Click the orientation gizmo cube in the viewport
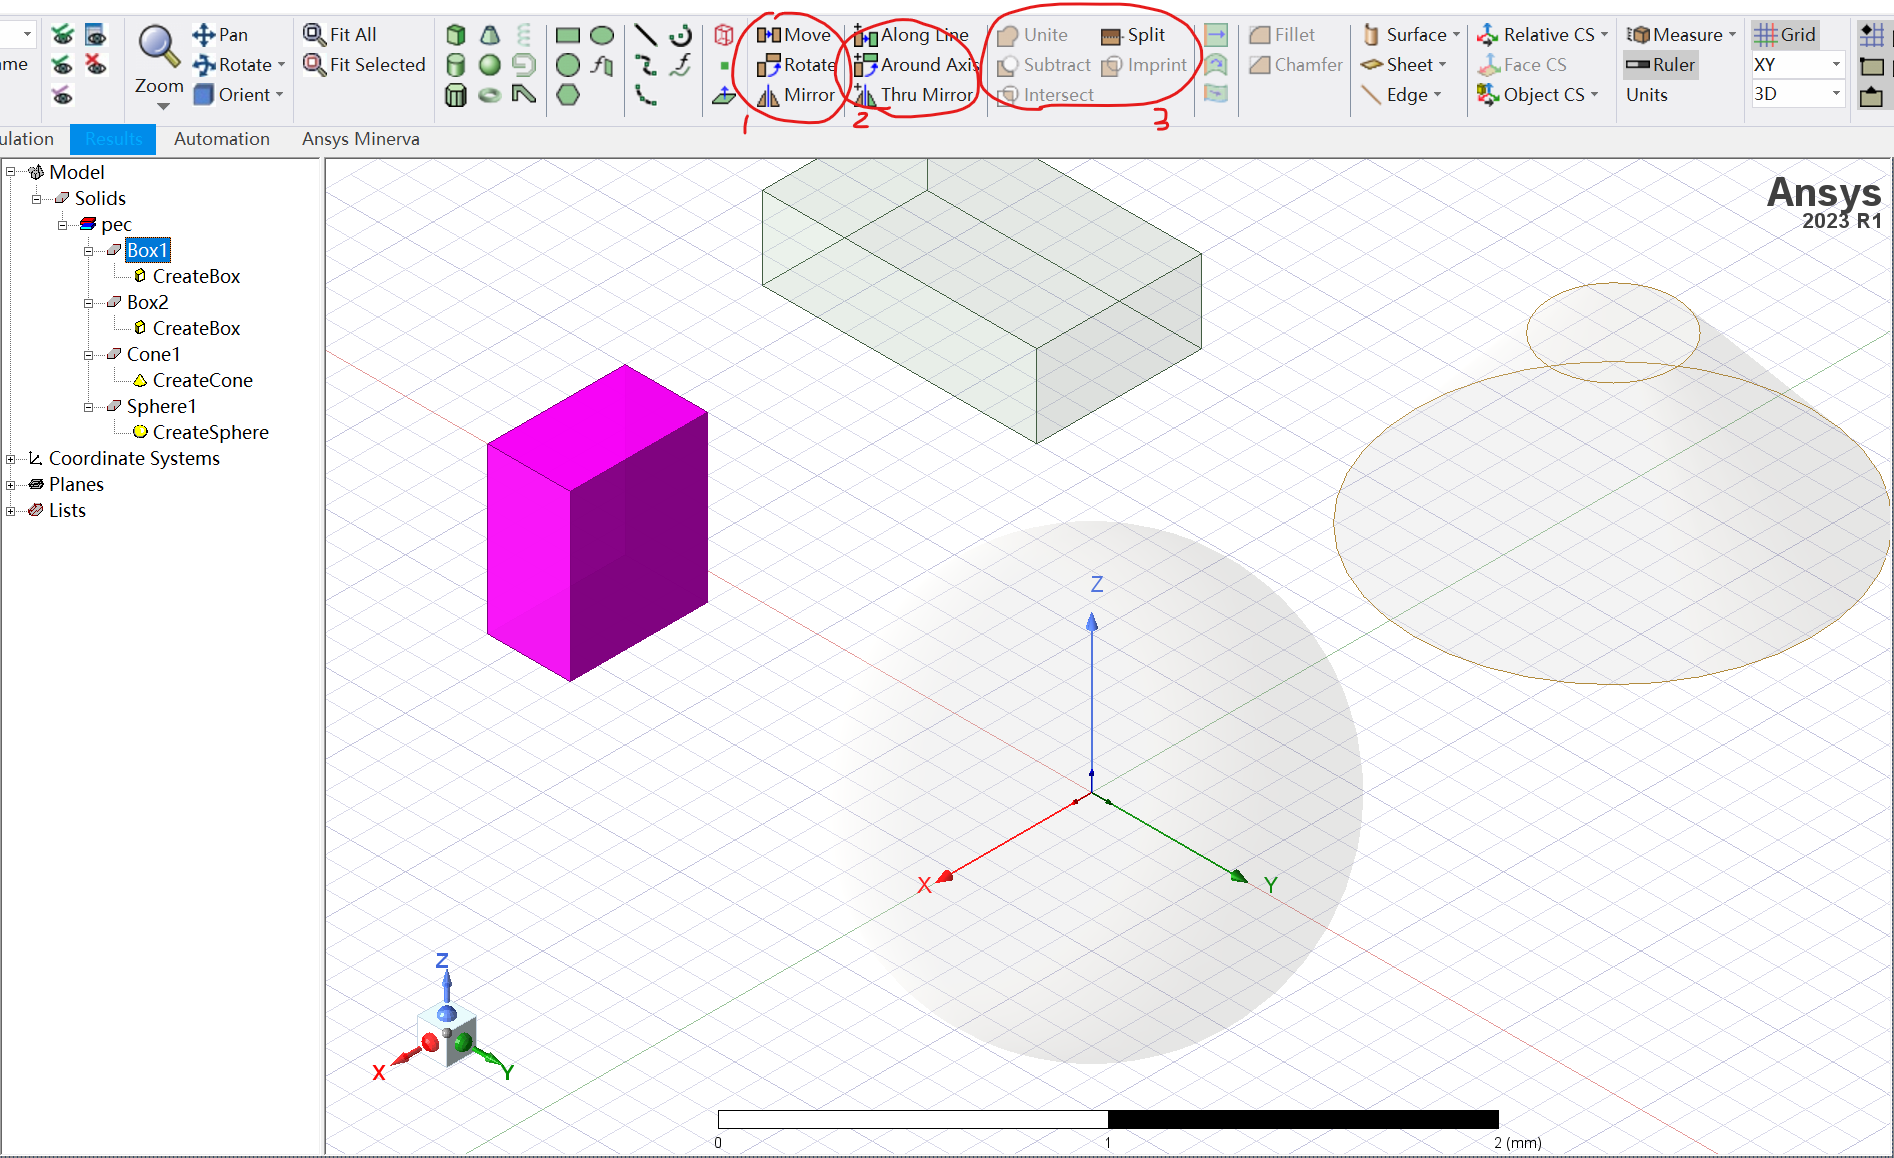 (x=448, y=1032)
